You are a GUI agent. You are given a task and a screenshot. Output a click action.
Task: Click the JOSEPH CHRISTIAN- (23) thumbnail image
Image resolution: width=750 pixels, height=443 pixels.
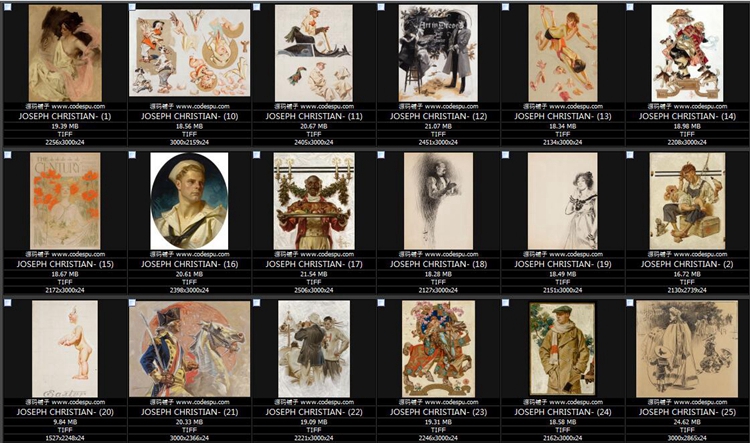pos(438,348)
